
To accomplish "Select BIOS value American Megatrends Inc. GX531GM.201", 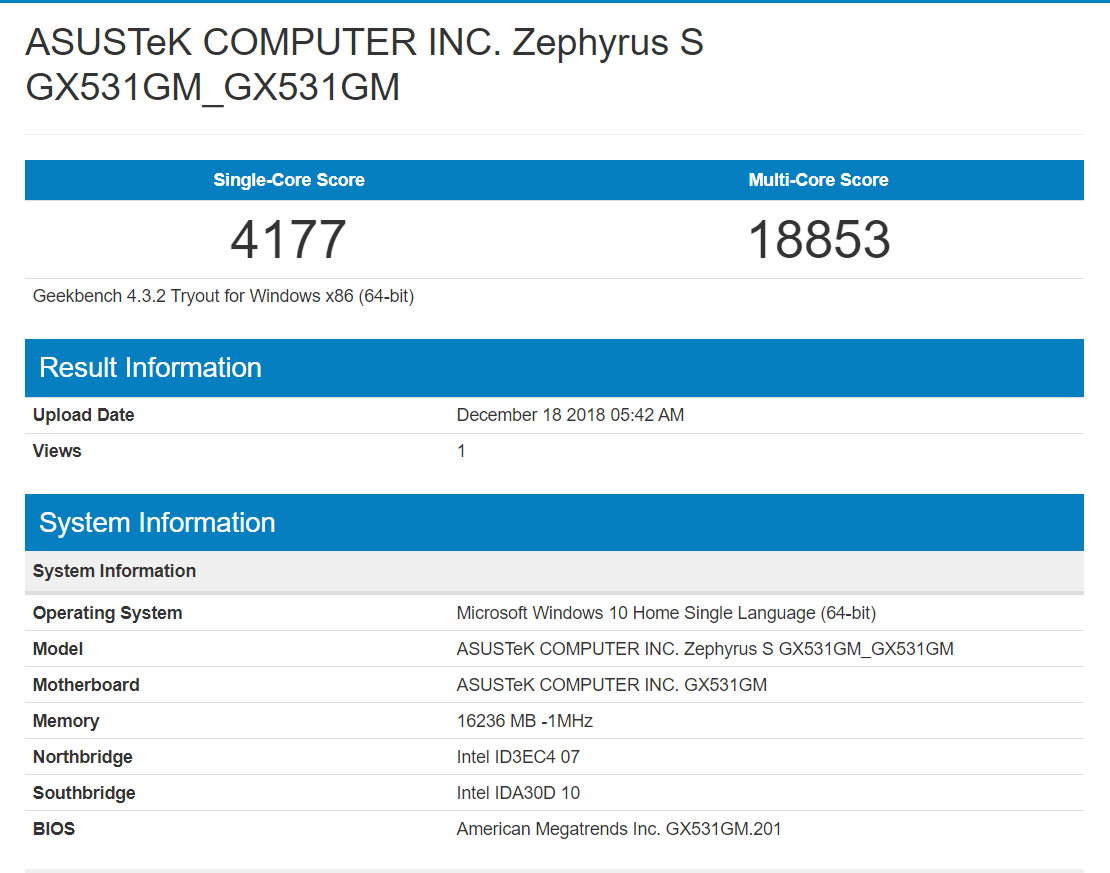I will [x=619, y=829].
